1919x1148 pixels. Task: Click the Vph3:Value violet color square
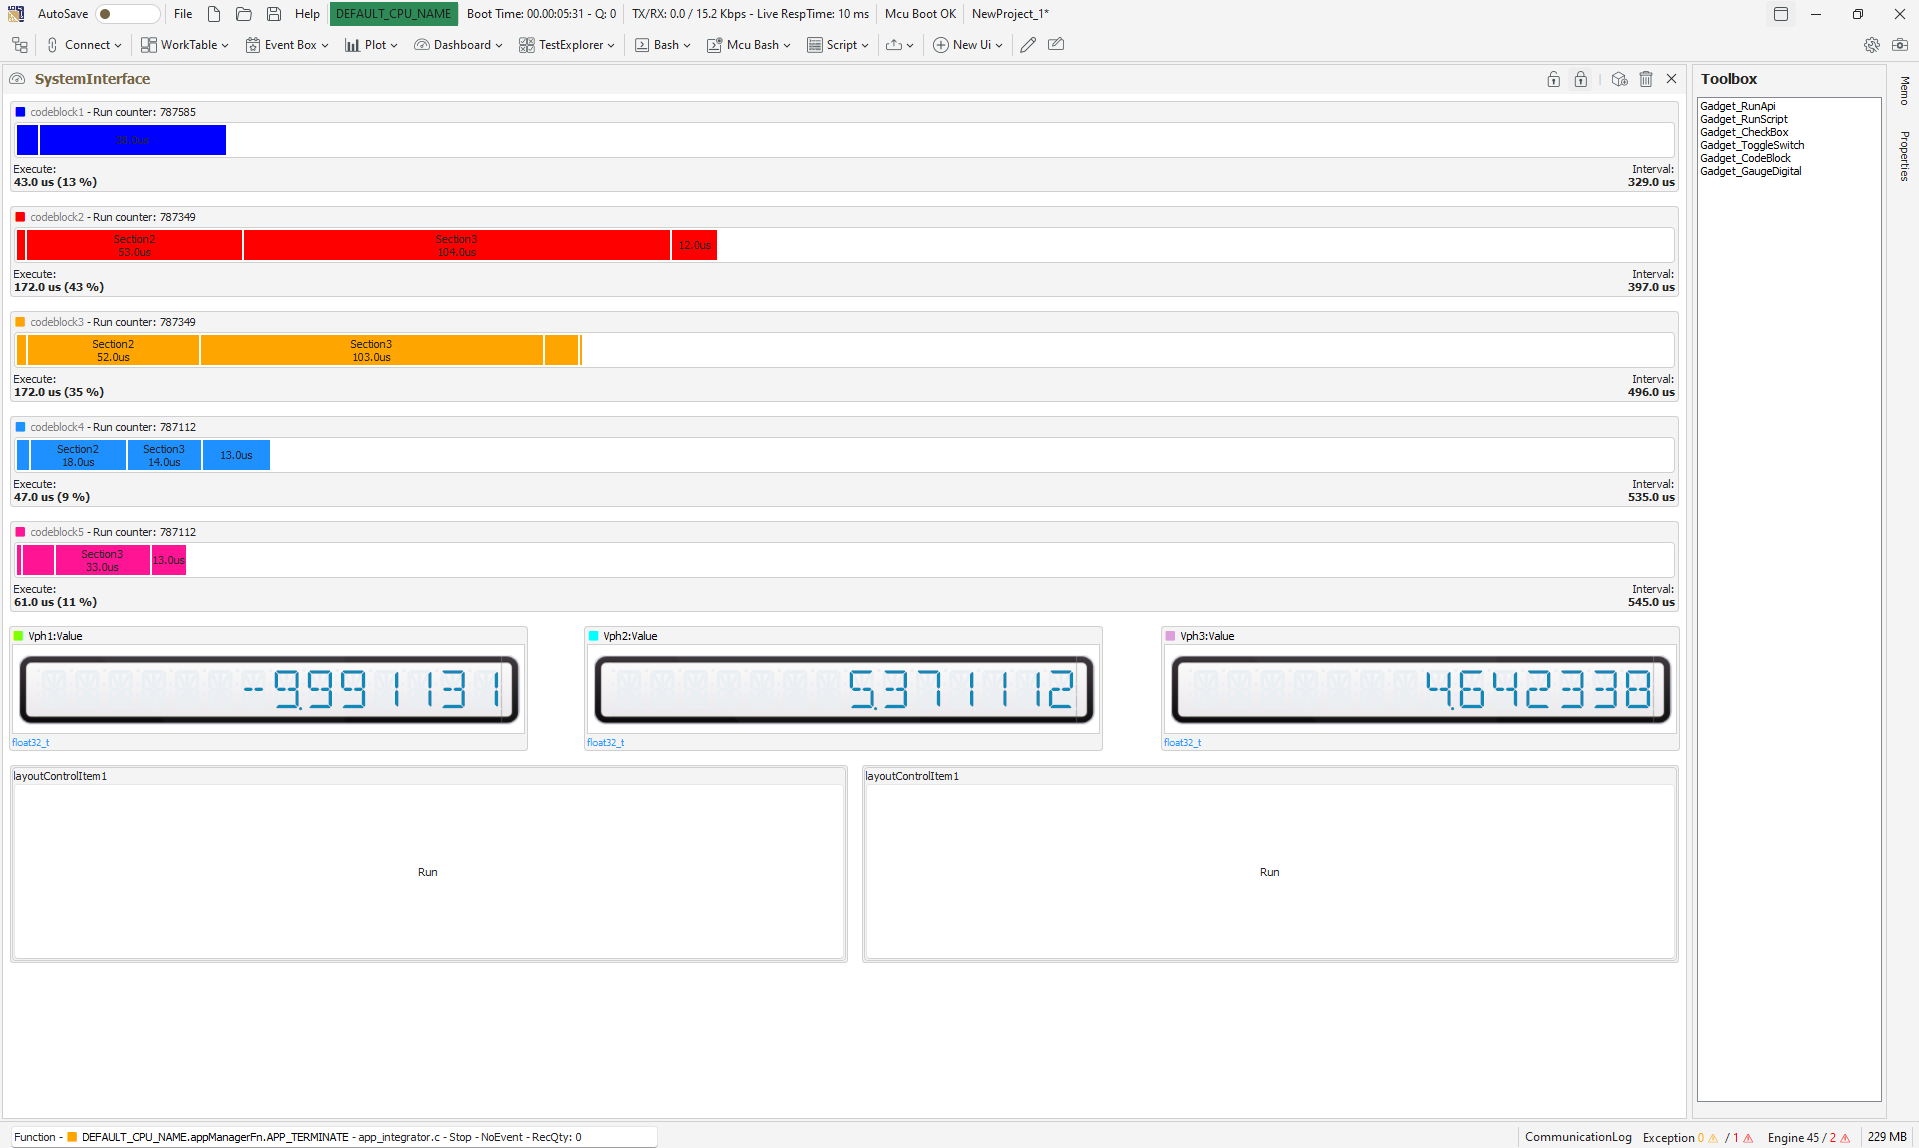[1170, 636]
